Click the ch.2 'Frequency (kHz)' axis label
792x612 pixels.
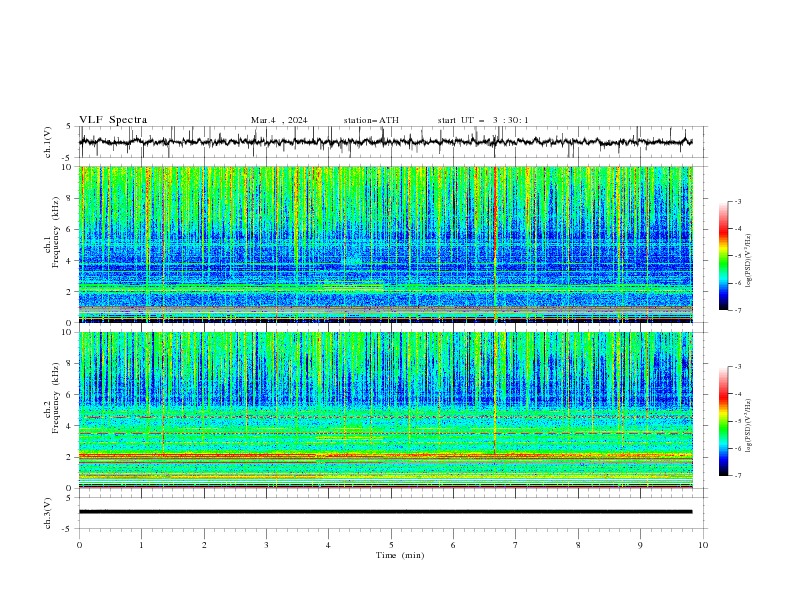pos(56,397)
